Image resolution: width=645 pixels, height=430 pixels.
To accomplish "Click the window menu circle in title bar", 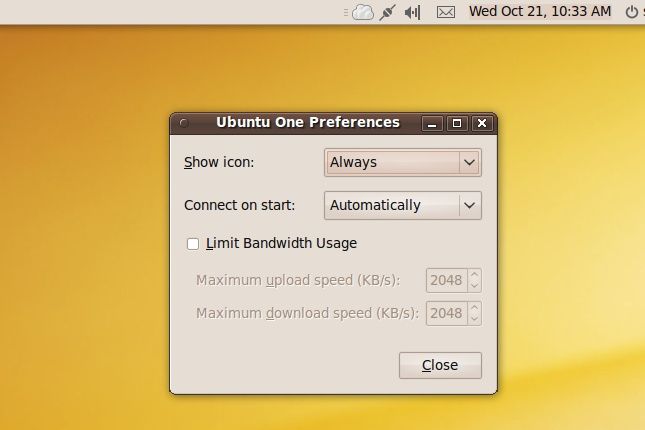I will click(x=184, y=123).
